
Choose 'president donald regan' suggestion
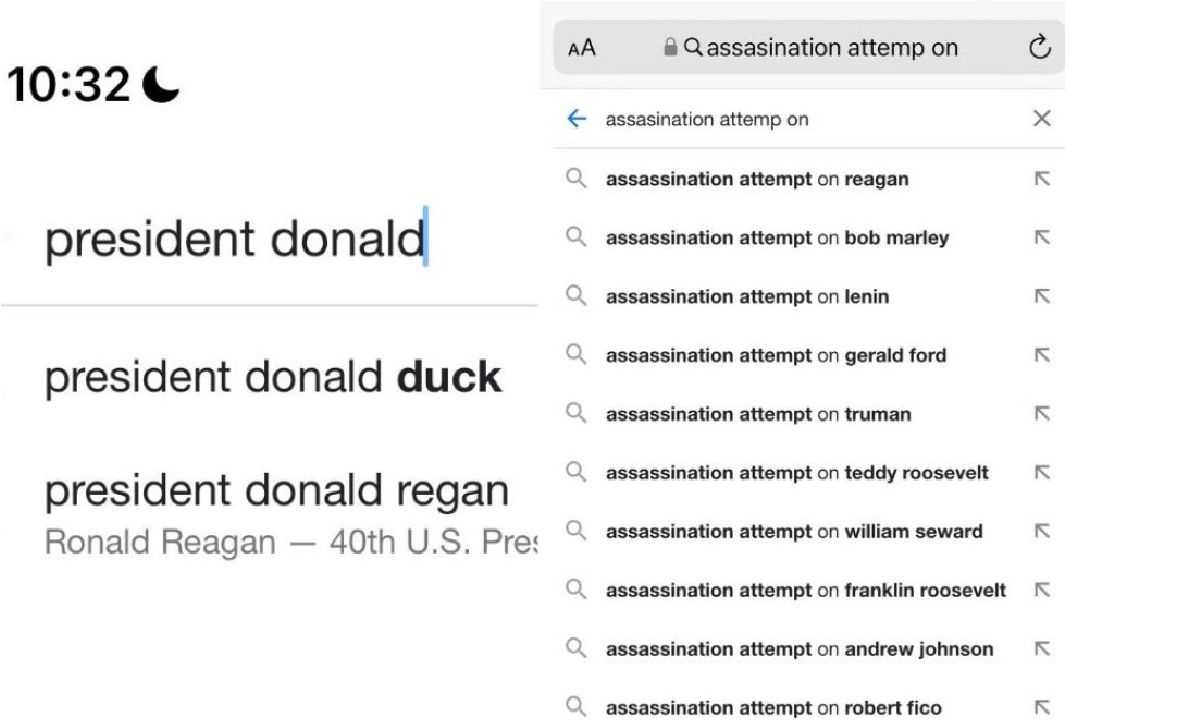tap(277, 492)
